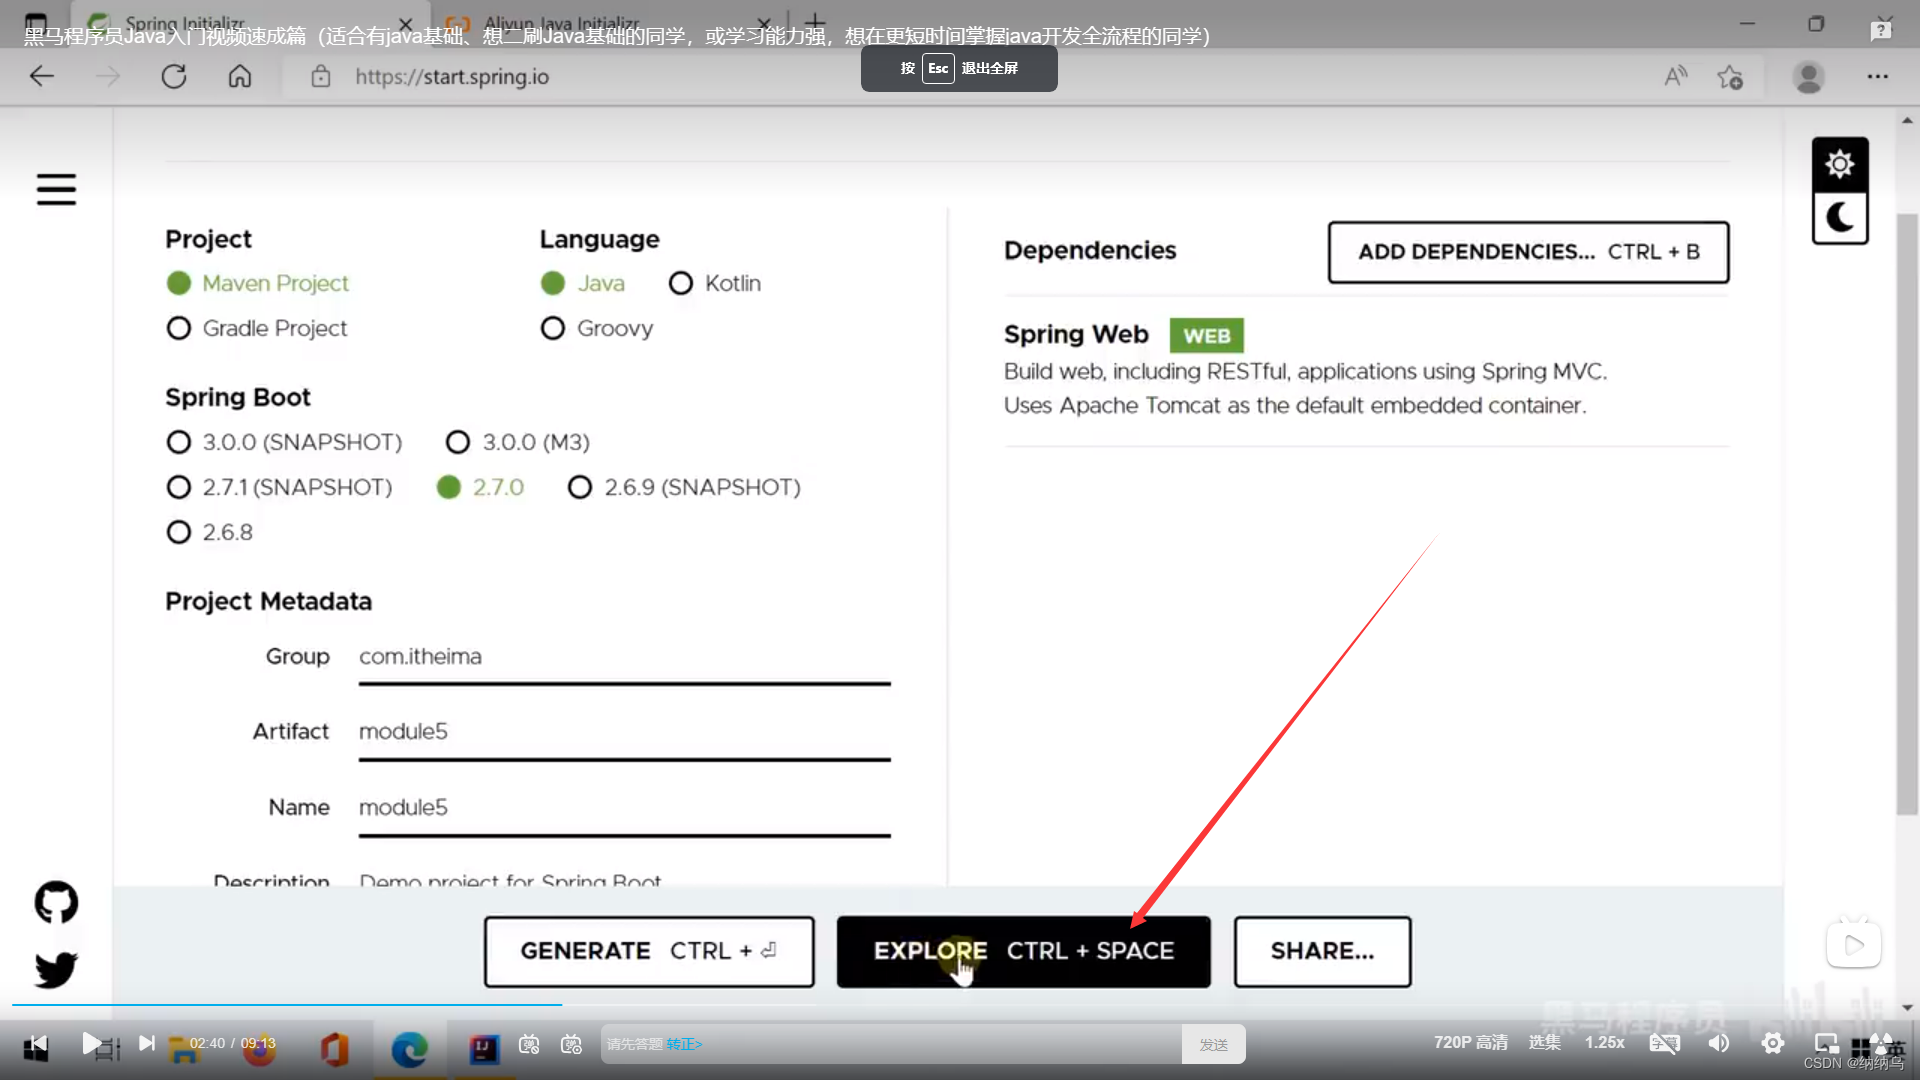Open the GitHub link icon
This screenshot has width=1920, height=1080.
[x=56, y=902]
